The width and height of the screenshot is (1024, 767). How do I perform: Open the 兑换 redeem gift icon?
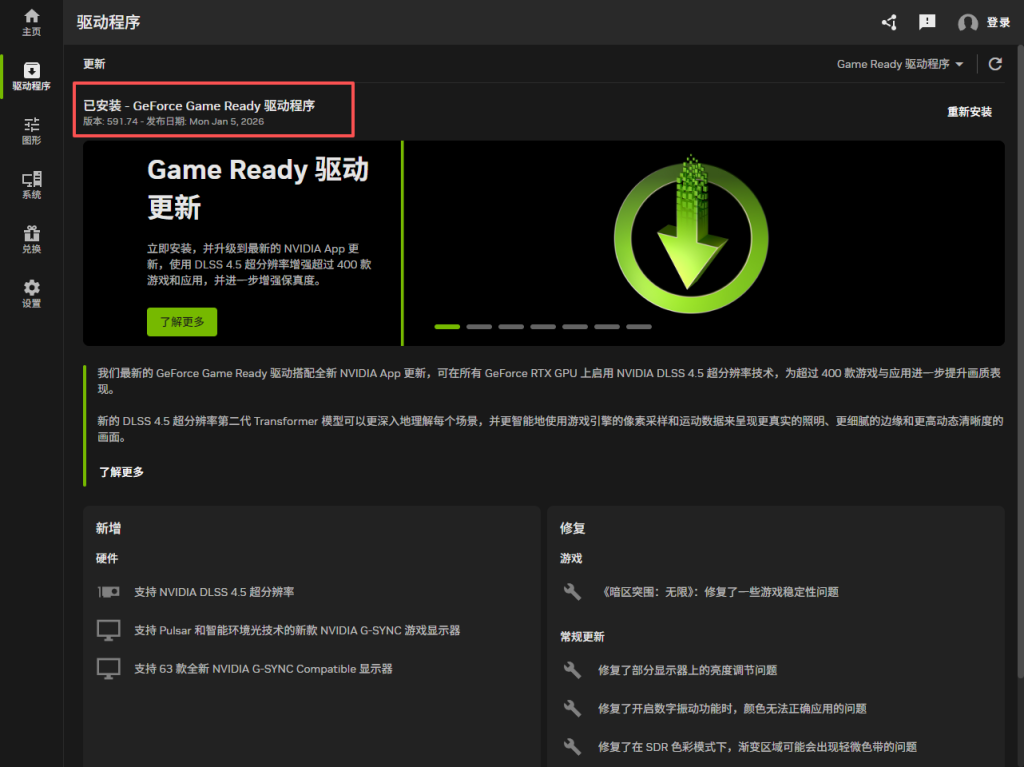[31, 239]
